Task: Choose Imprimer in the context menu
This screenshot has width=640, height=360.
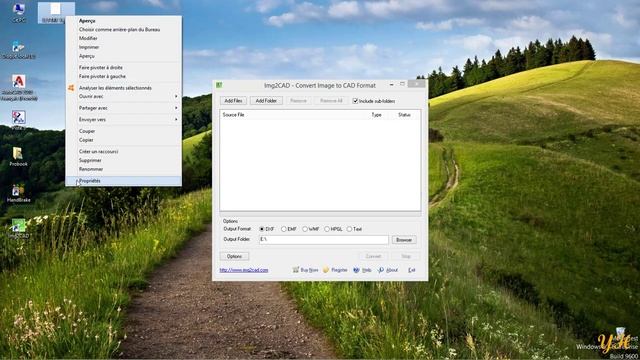Action: [123, 47]
